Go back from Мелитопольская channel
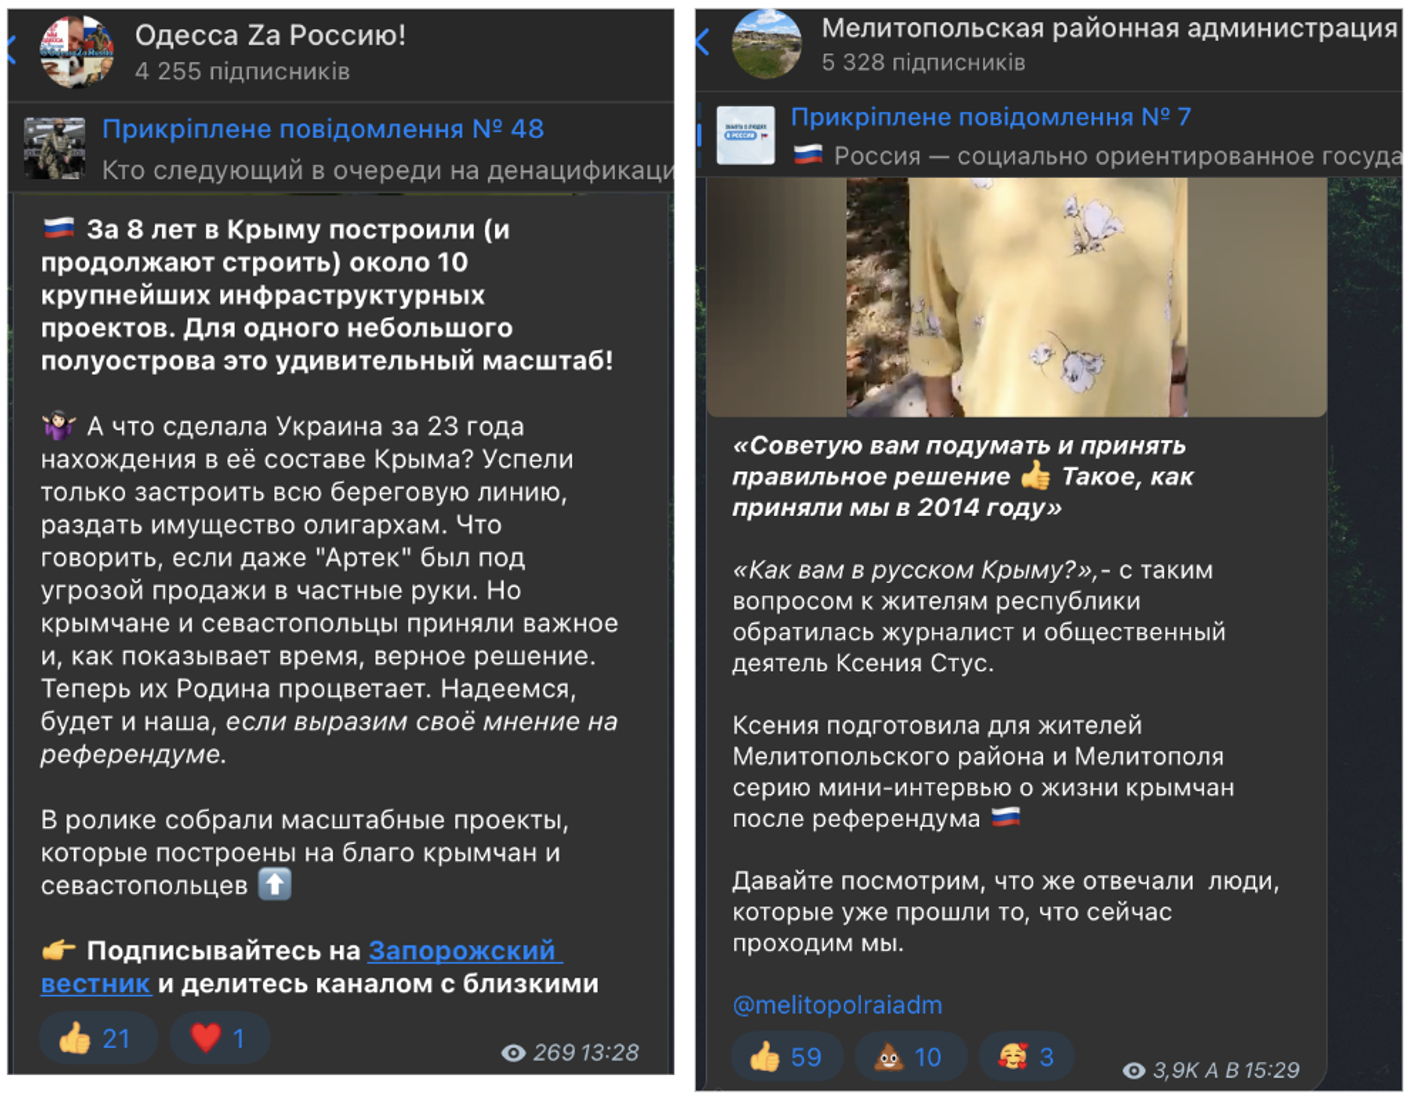The height and width of the screenshot is (1102, 1412). click(703, 42)
